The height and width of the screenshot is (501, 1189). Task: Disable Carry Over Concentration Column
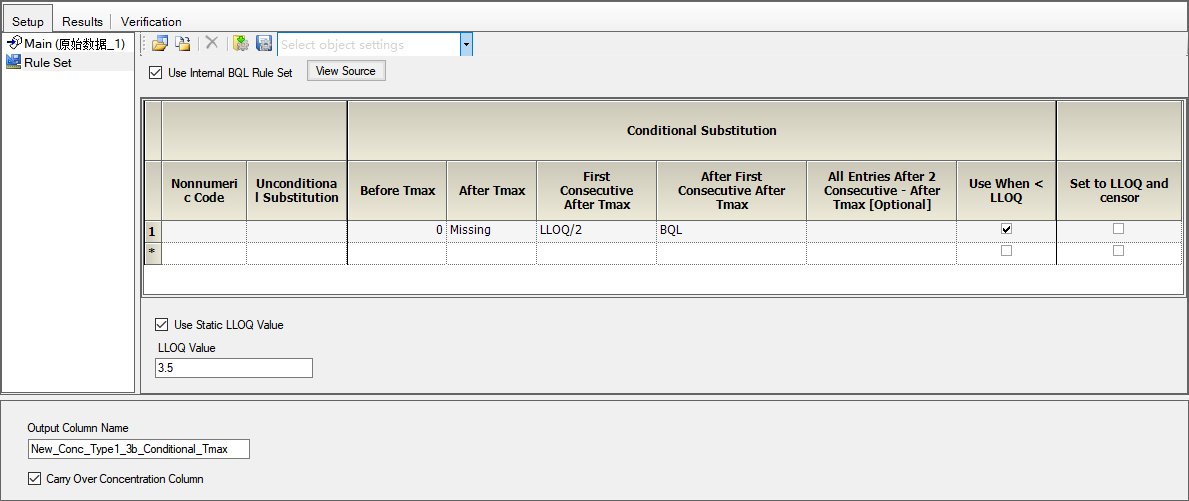click(33, 479)
